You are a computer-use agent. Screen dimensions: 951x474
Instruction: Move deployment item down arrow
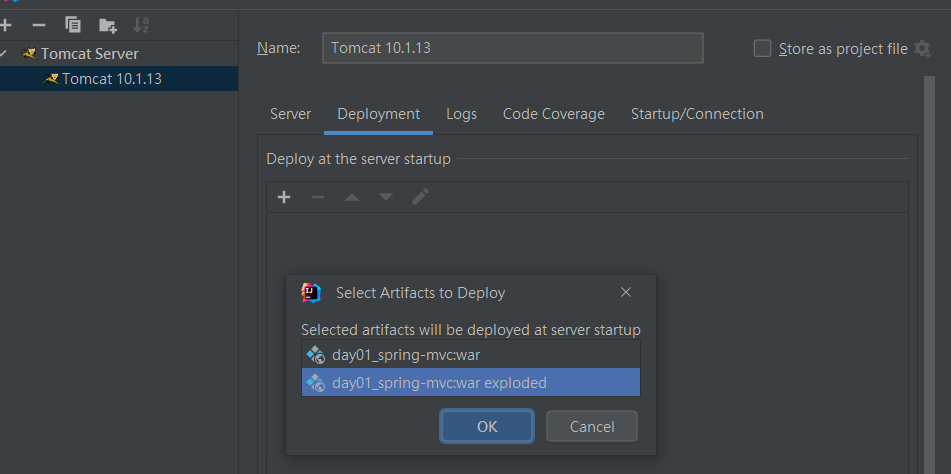[x=386, y=197]
